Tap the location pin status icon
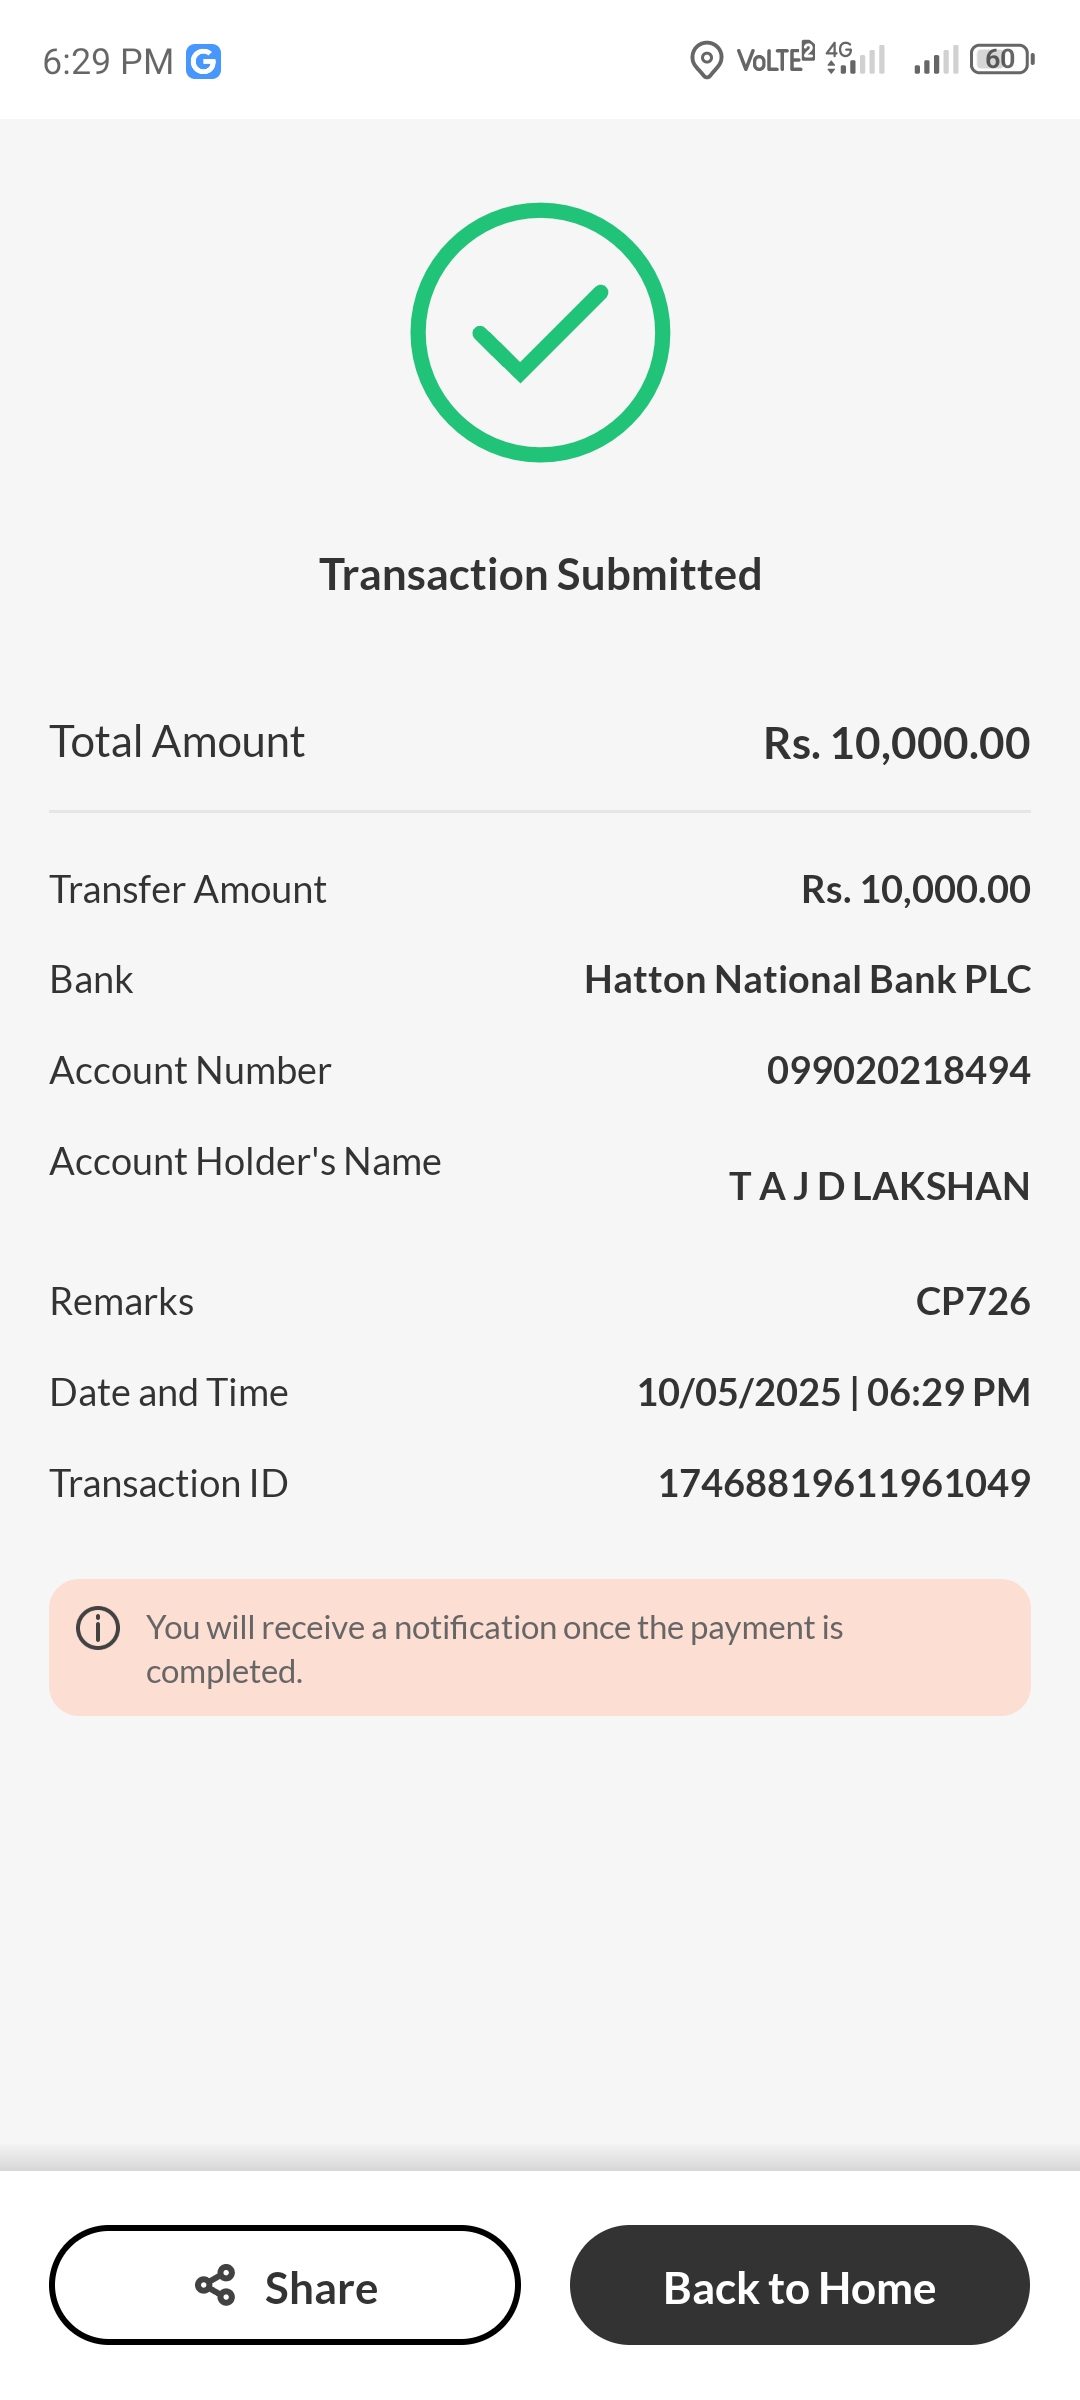Viewport: 1080px width, 2400px height. coord(706,60)
